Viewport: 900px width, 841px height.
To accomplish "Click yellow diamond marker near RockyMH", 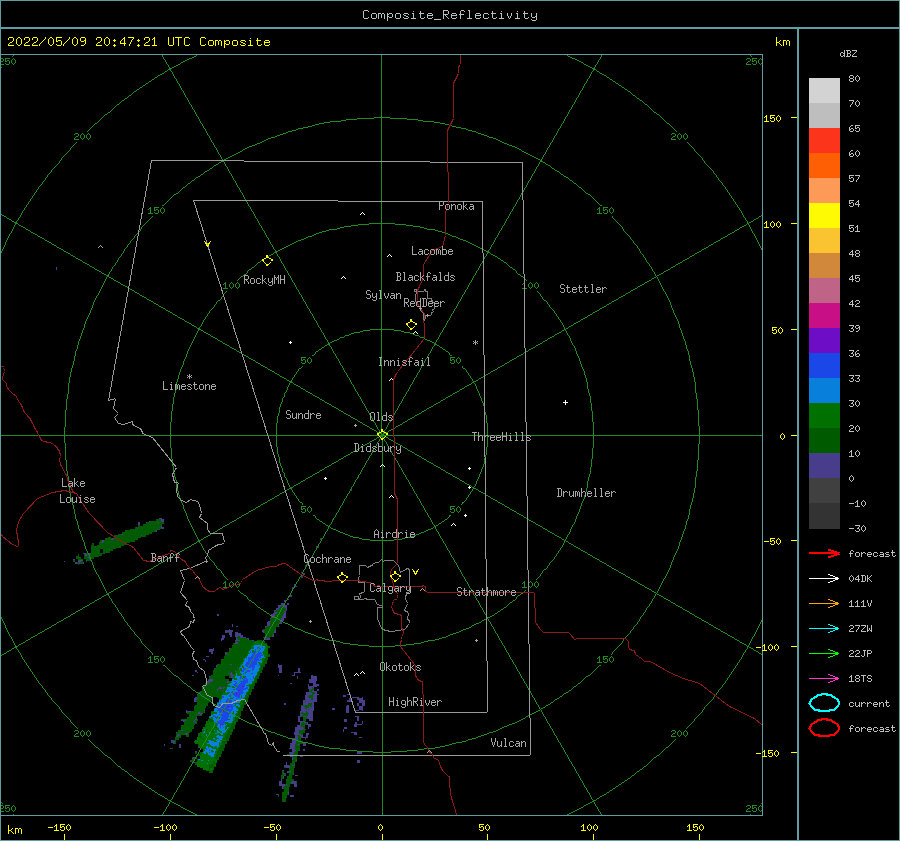I will 267,261.
